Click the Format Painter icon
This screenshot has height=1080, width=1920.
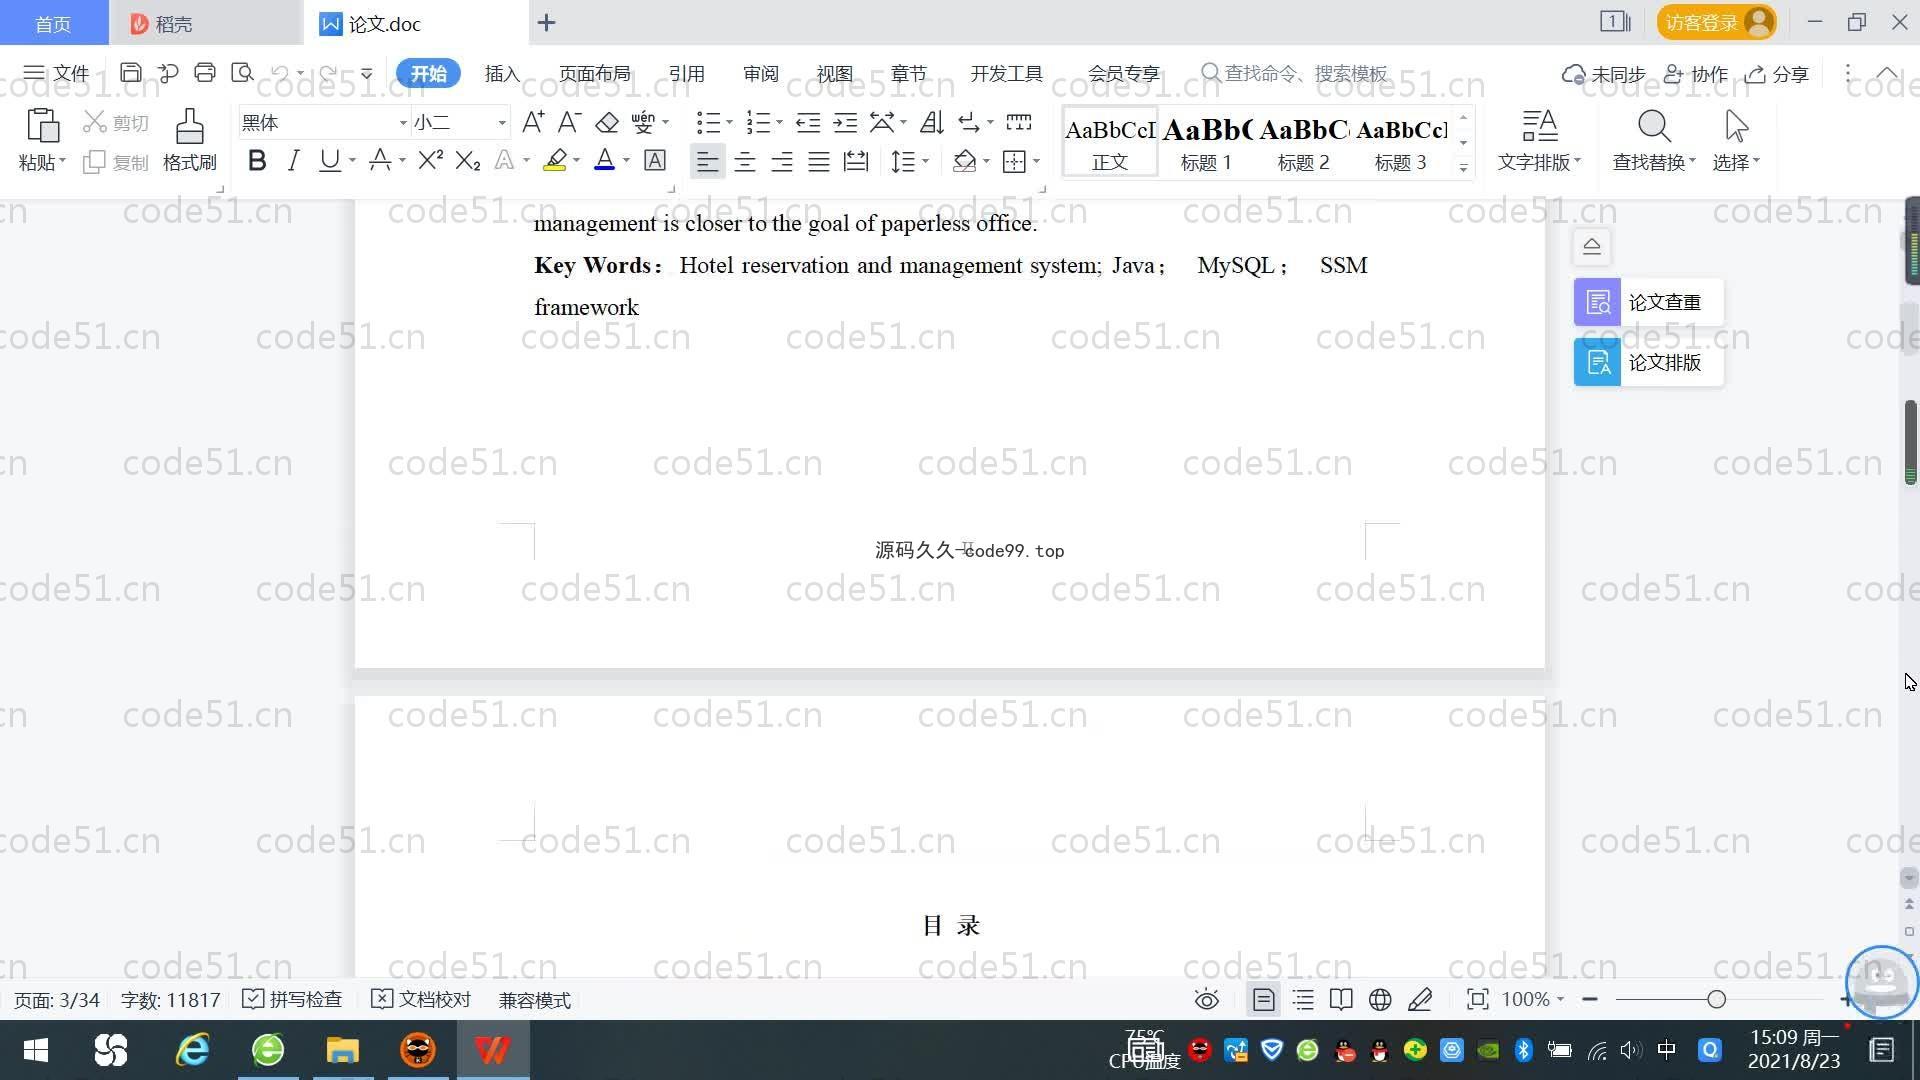[x=189, y=126]
